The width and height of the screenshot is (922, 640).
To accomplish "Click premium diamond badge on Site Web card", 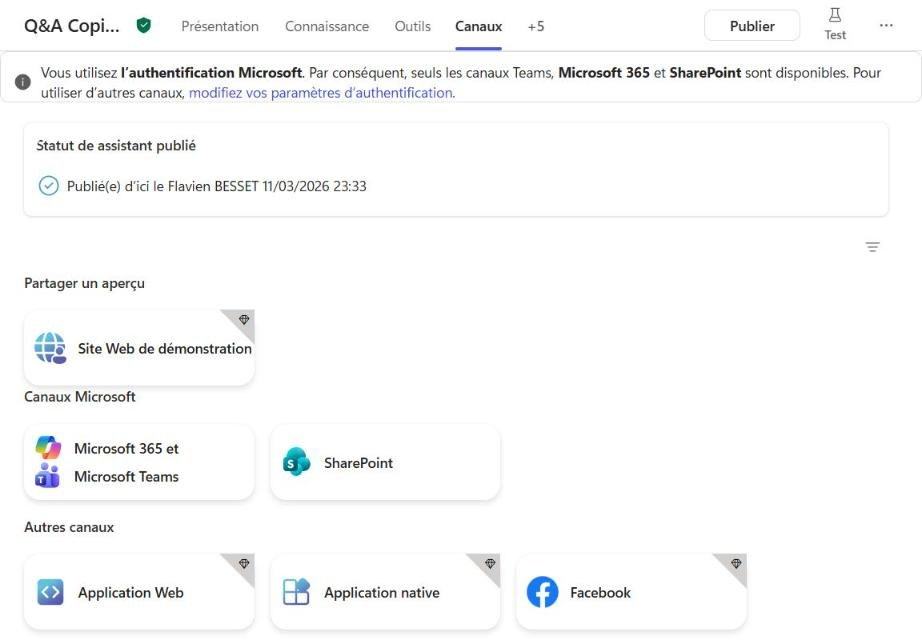I will (x=244, y=319).
